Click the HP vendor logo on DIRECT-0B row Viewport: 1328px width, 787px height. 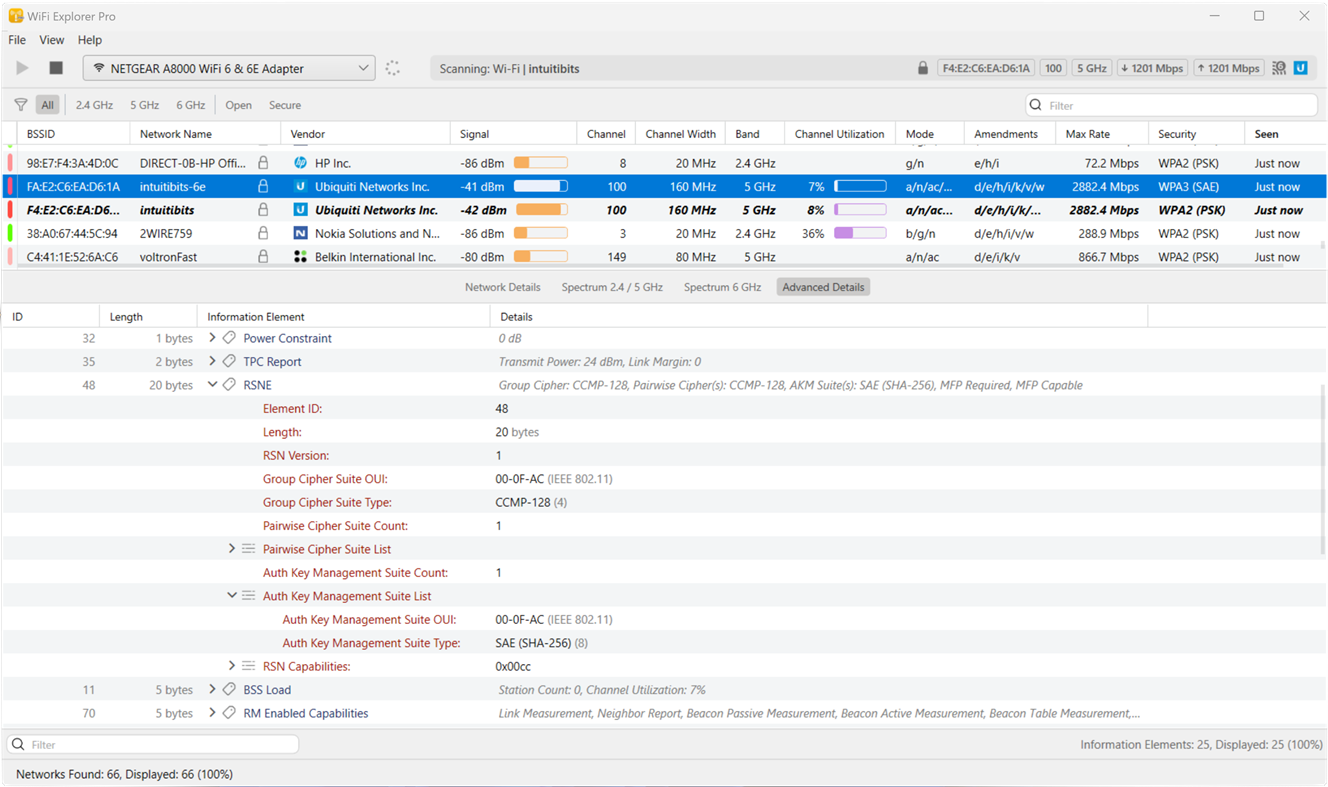299,162
